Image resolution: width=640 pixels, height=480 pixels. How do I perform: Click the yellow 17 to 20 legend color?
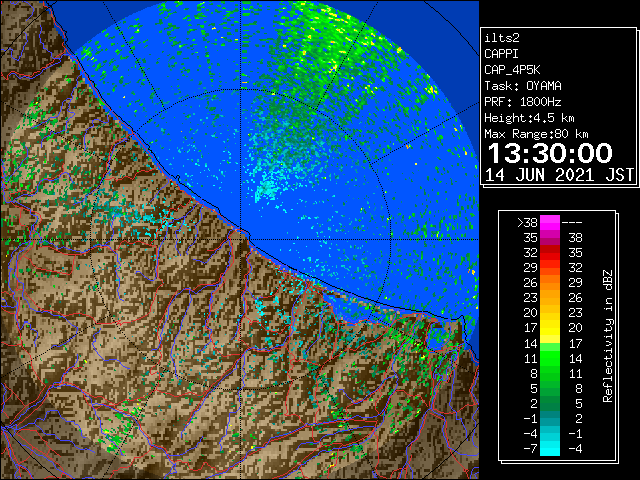tap(550, 328)
